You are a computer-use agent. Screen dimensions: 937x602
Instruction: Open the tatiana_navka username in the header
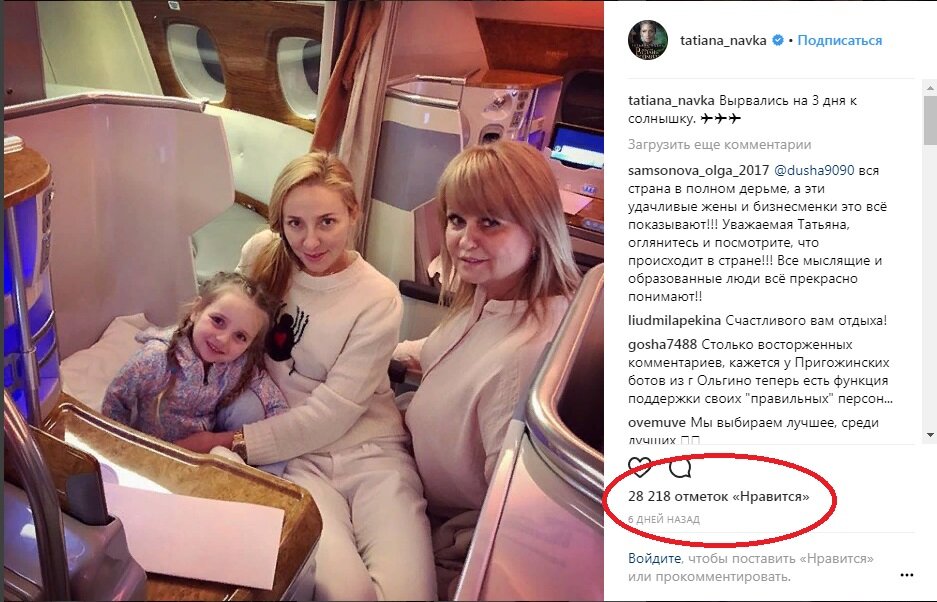coord(723,41)
